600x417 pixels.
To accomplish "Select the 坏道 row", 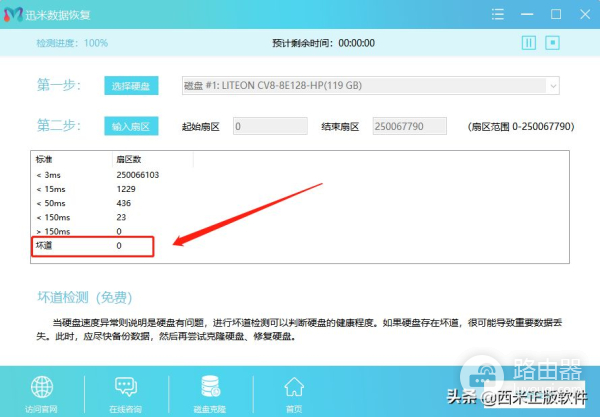I will (x=93, y=246).
